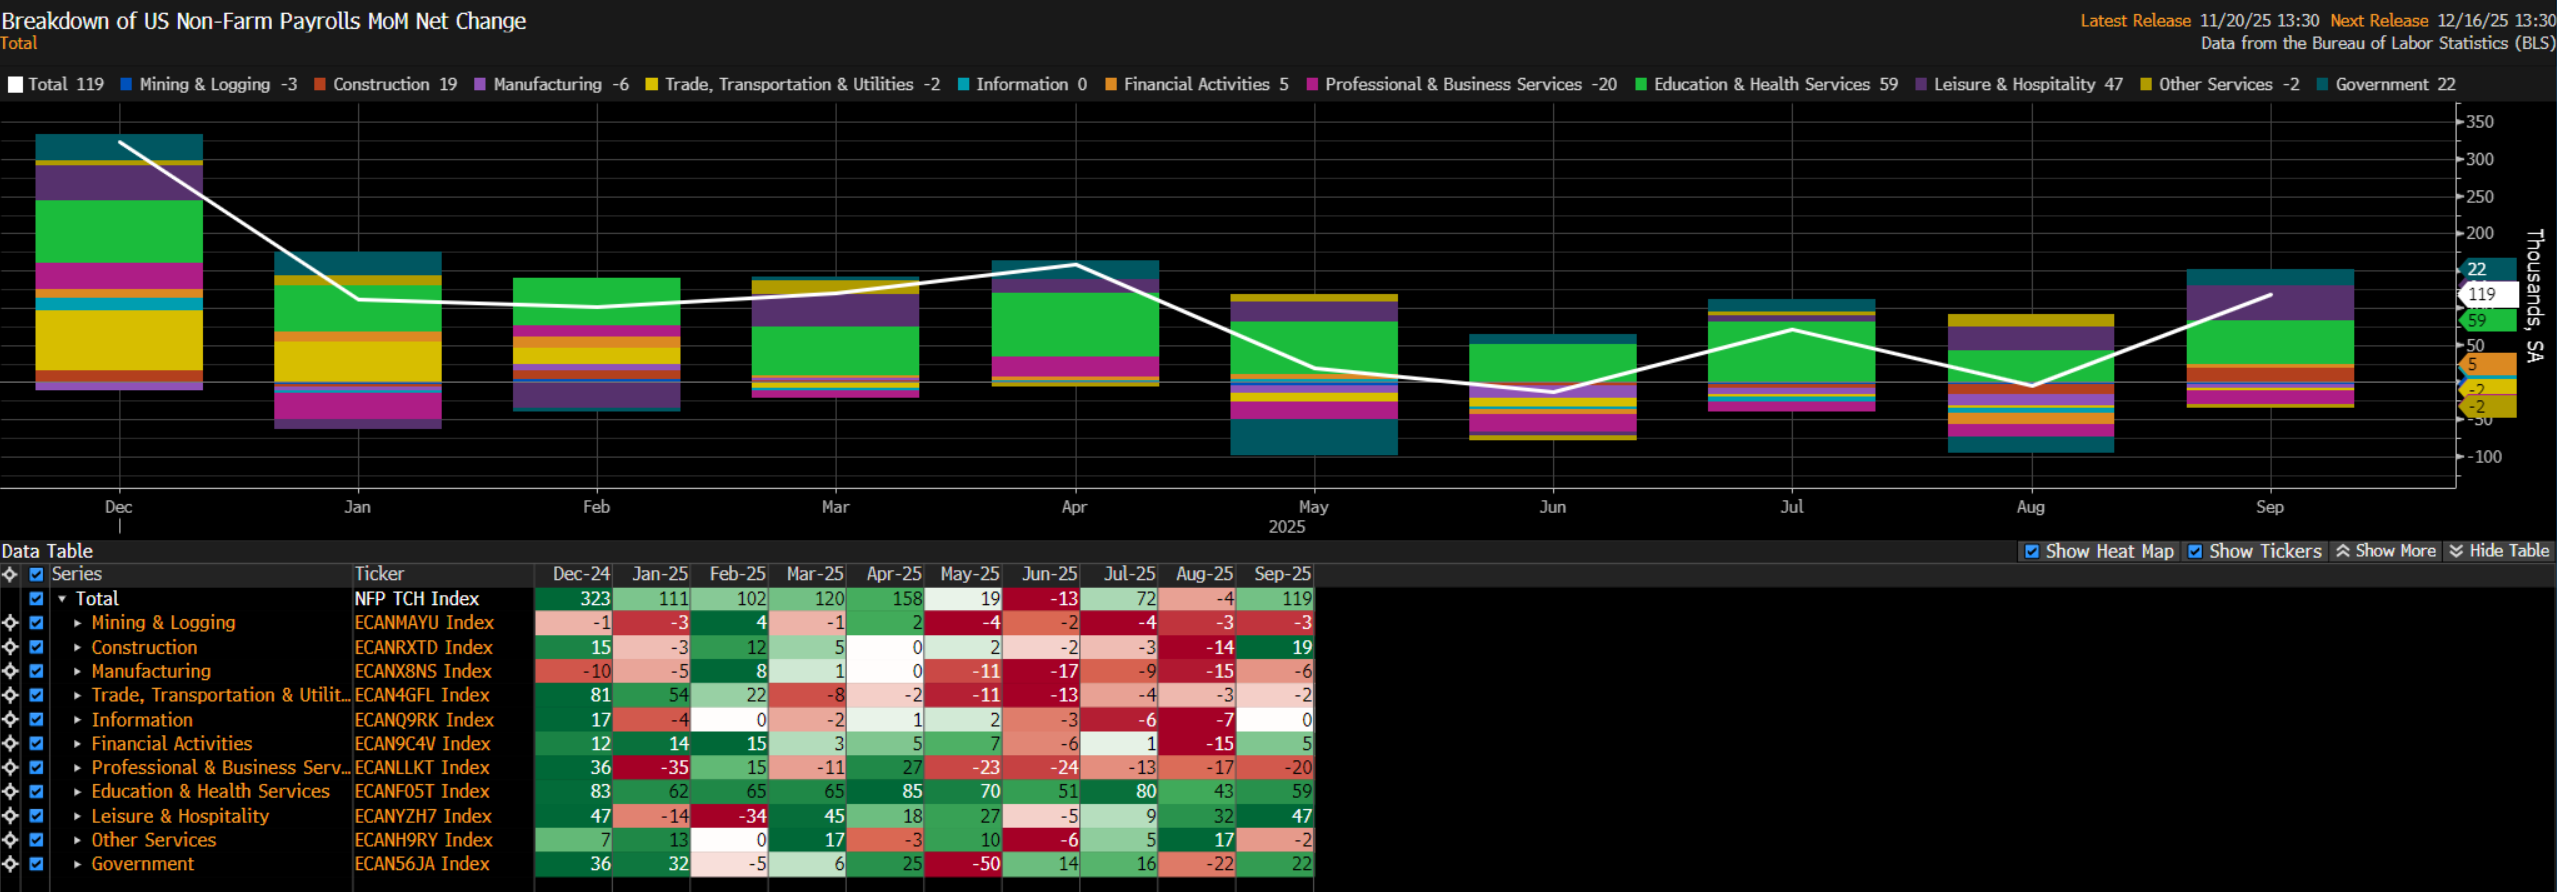
Task: Click the Government legend color swatch
Action: coord(2322,85)
